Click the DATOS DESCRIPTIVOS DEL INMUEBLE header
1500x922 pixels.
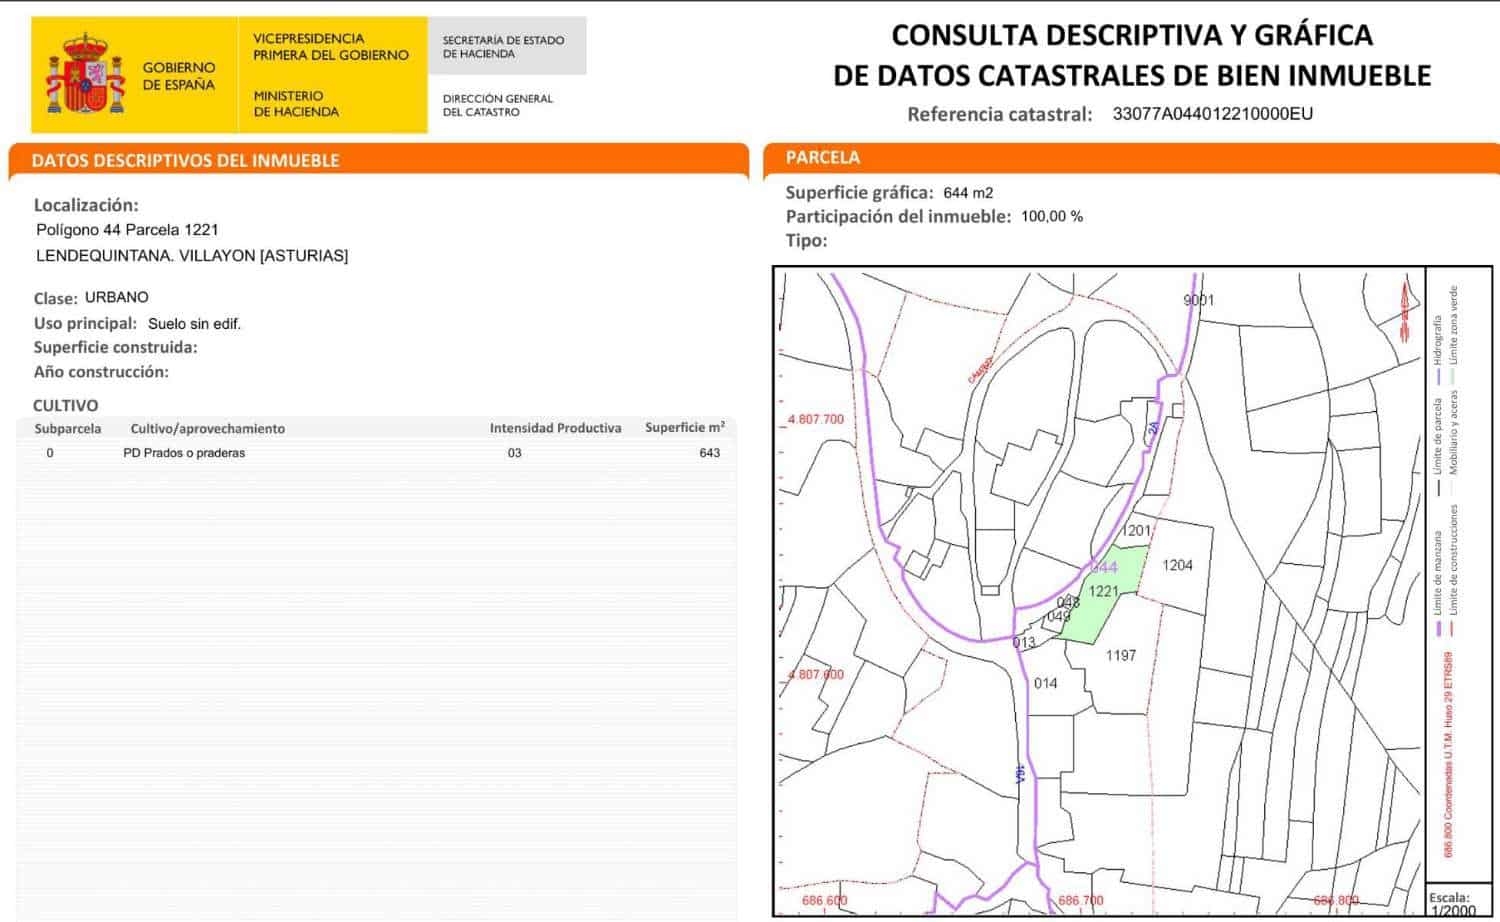point(186,160)
